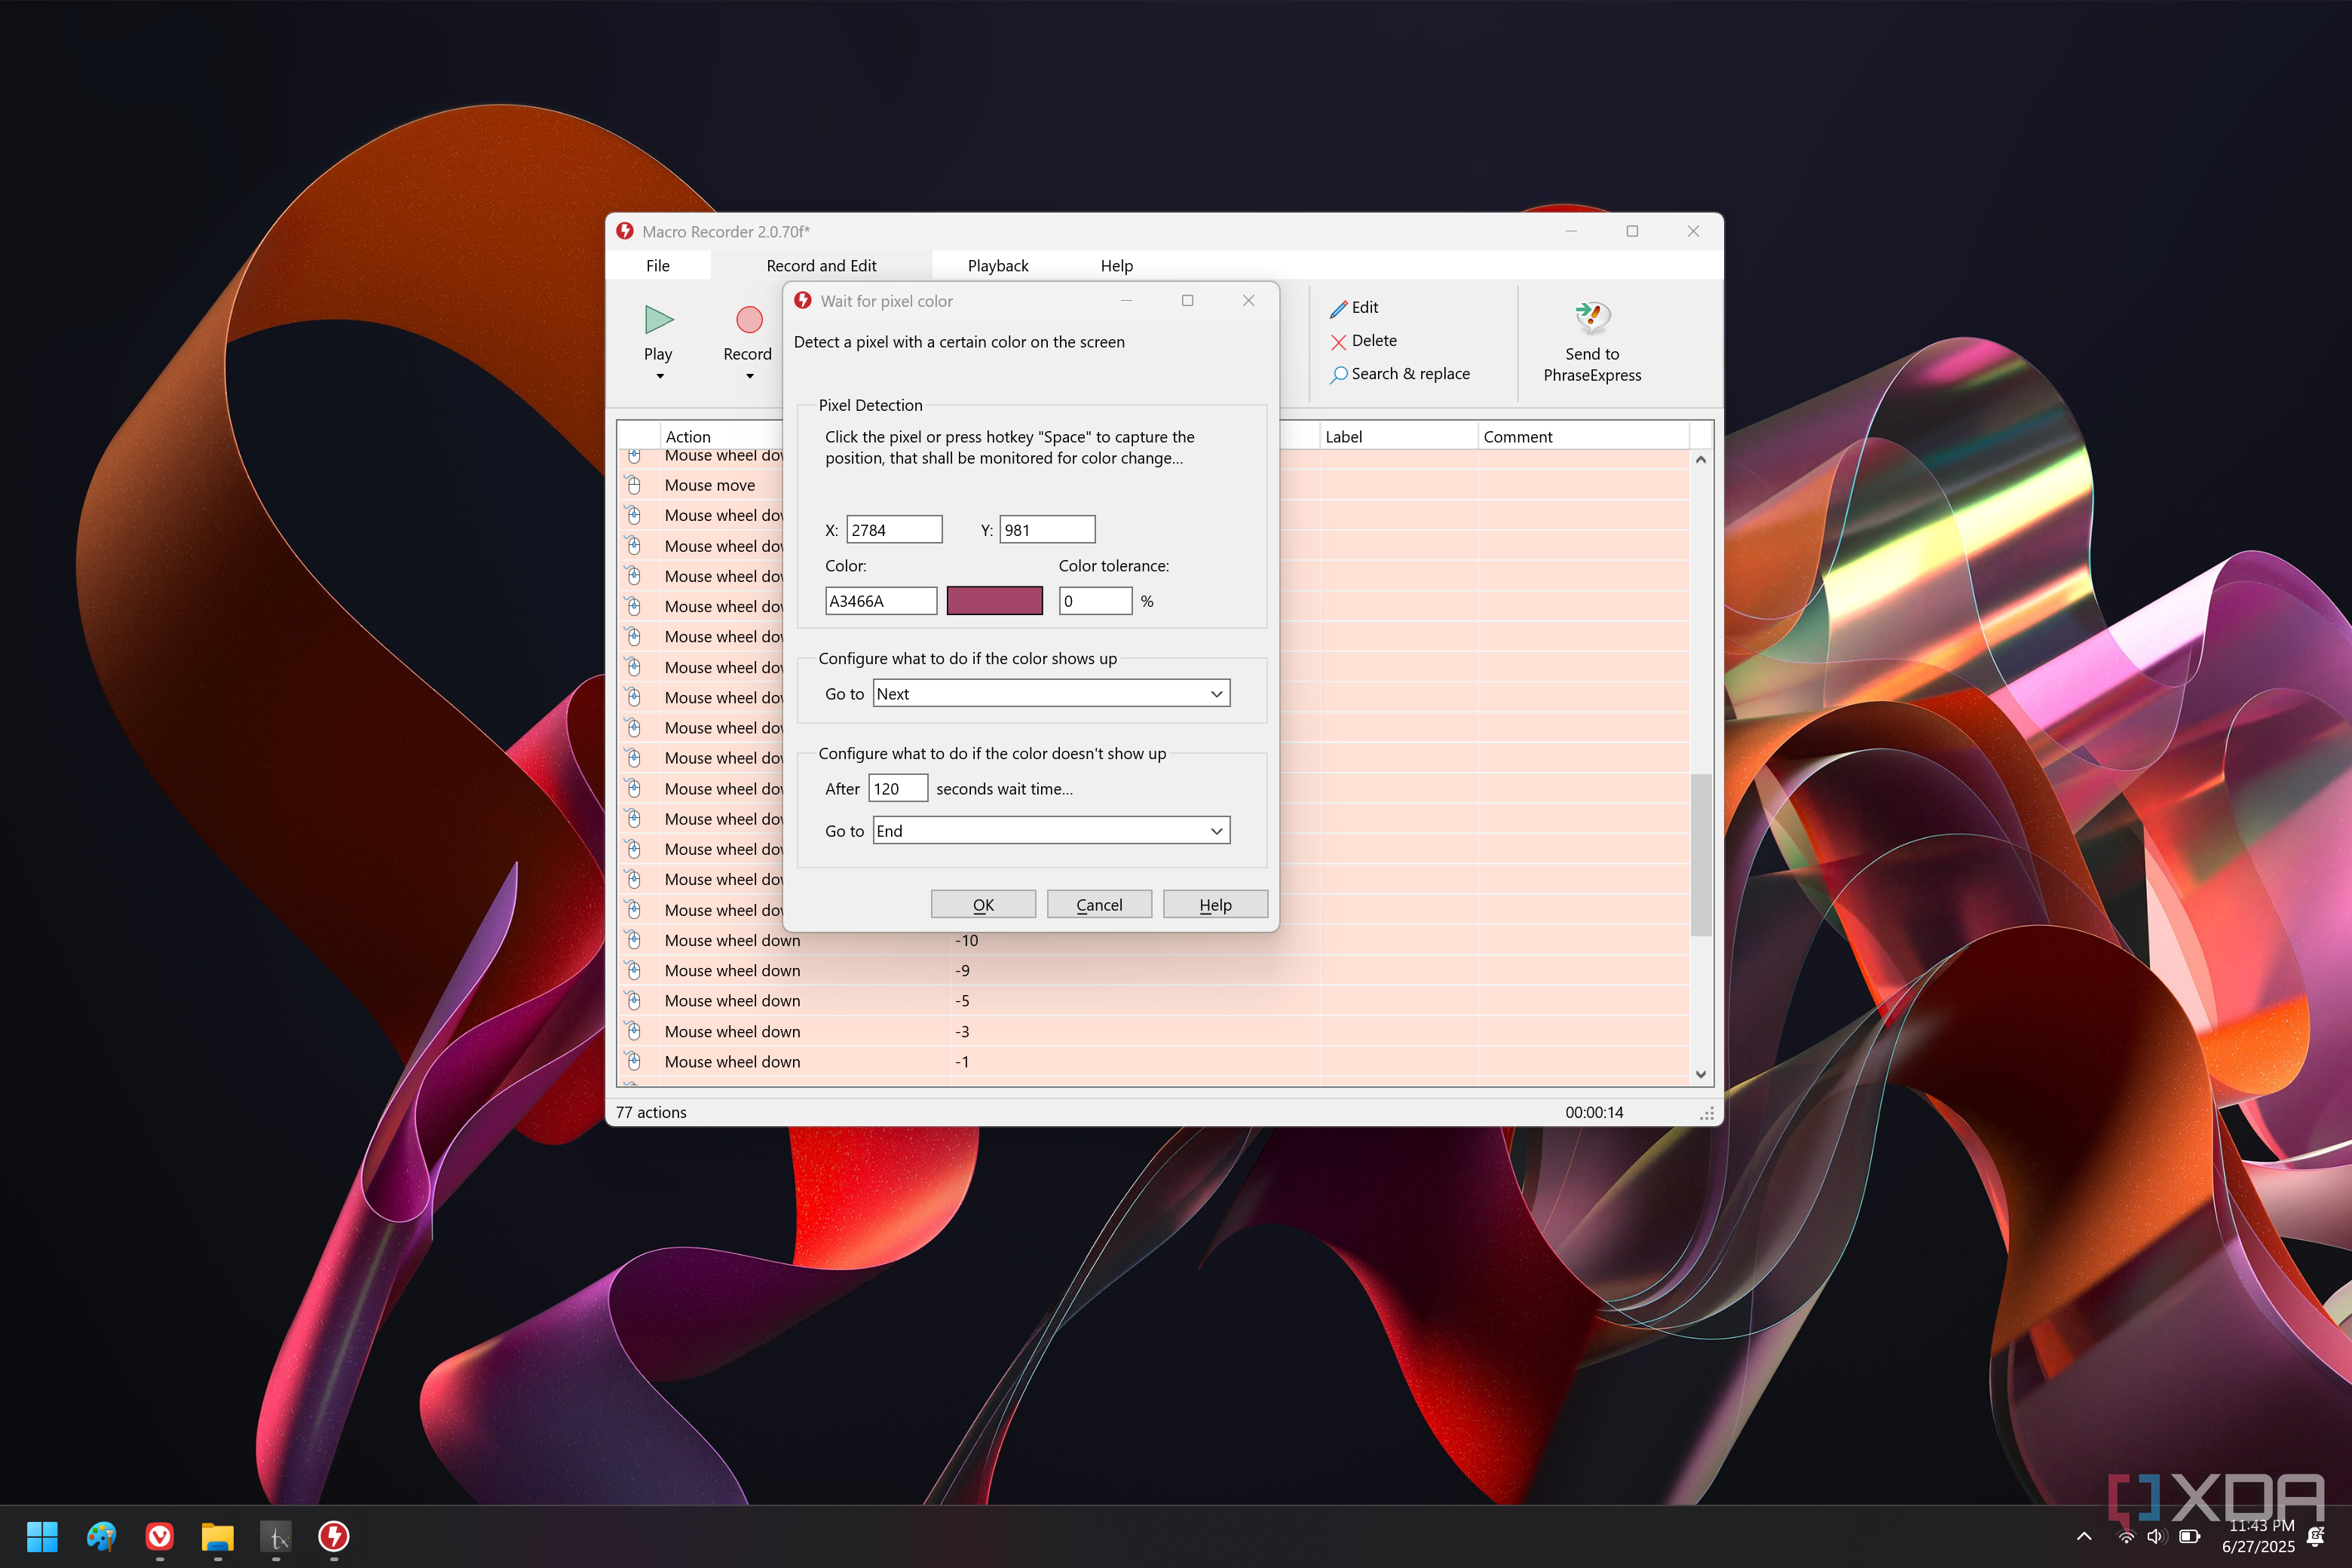Click the green Play icon
This screenshot has width=2352, height=1568.
(658, 320)
